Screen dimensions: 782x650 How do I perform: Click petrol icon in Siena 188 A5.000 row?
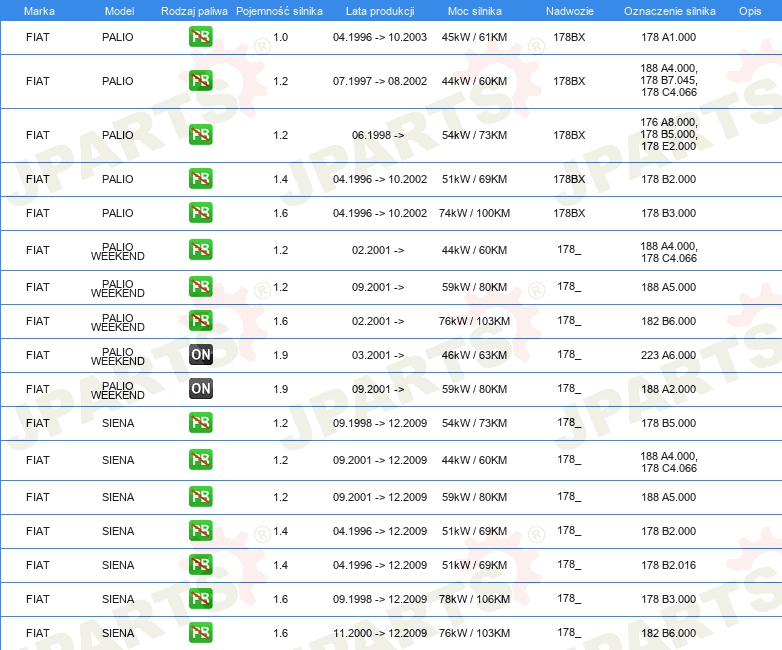[200, 496]
